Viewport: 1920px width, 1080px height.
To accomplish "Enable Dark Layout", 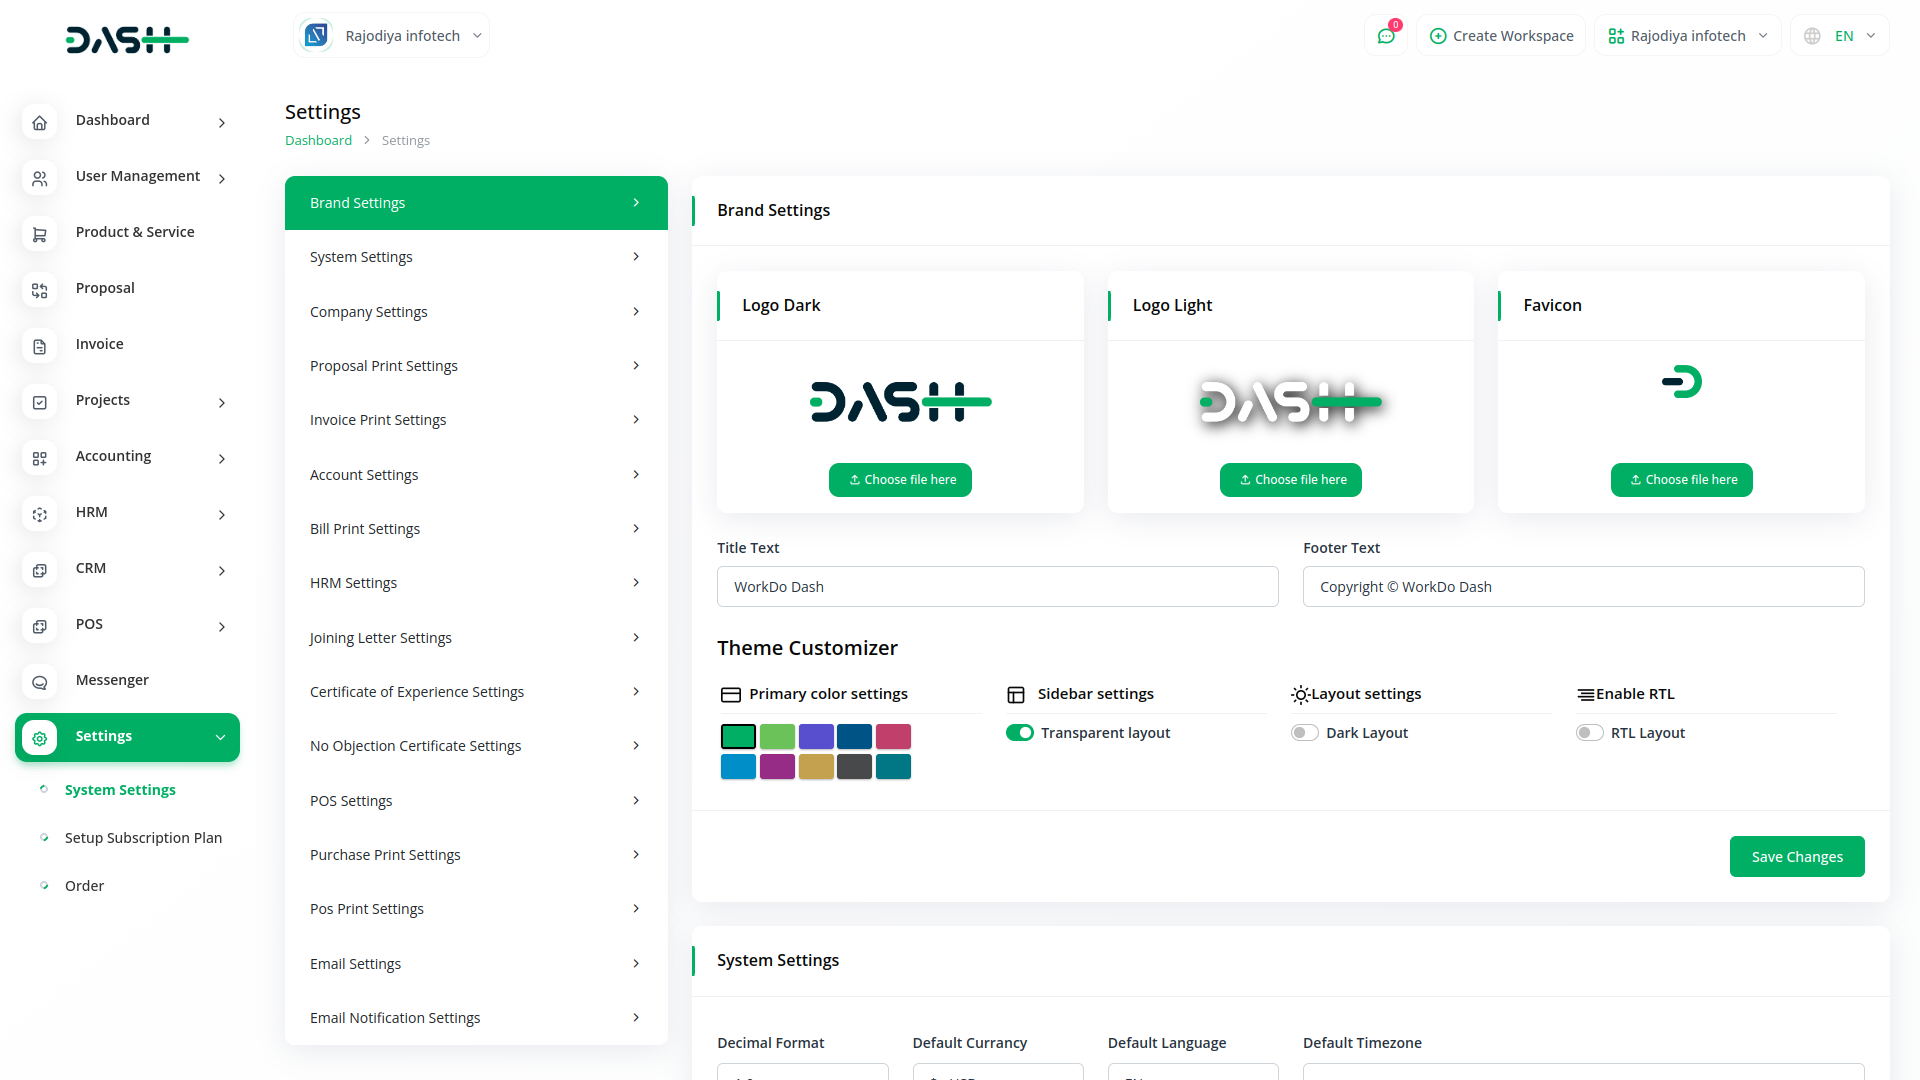I will 1304,732.
